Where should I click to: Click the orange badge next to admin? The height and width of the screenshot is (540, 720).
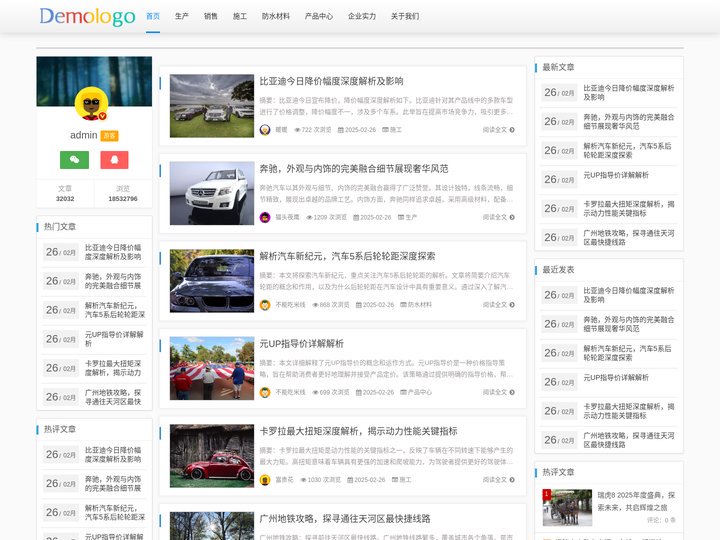(x=110, y=136)
